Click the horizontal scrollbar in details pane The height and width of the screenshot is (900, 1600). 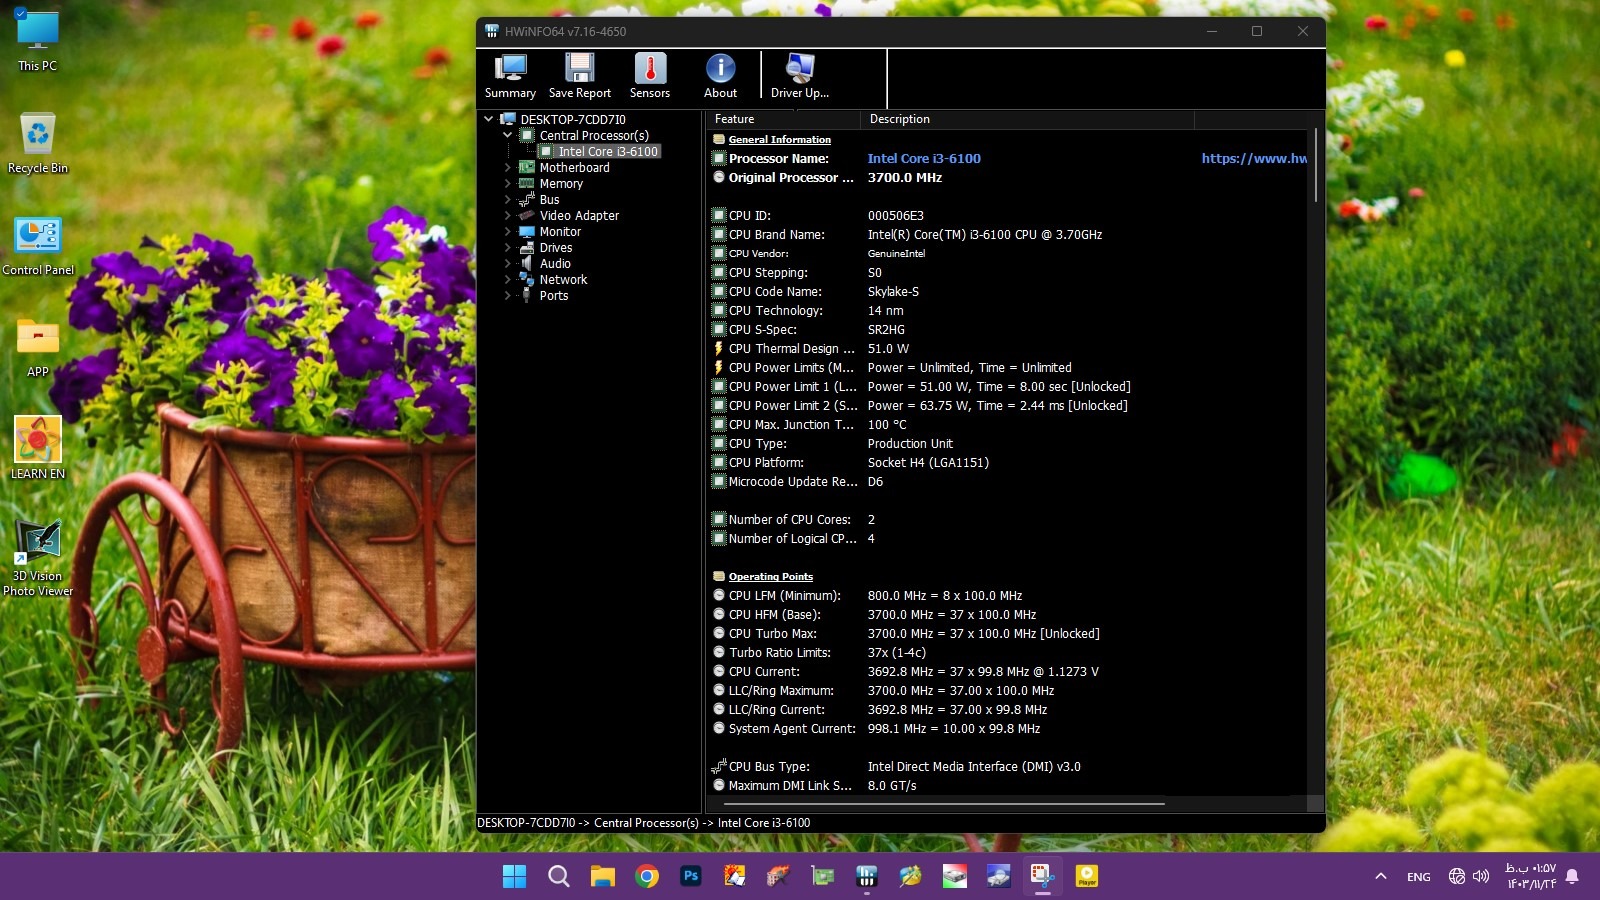(x=944, y=803)
